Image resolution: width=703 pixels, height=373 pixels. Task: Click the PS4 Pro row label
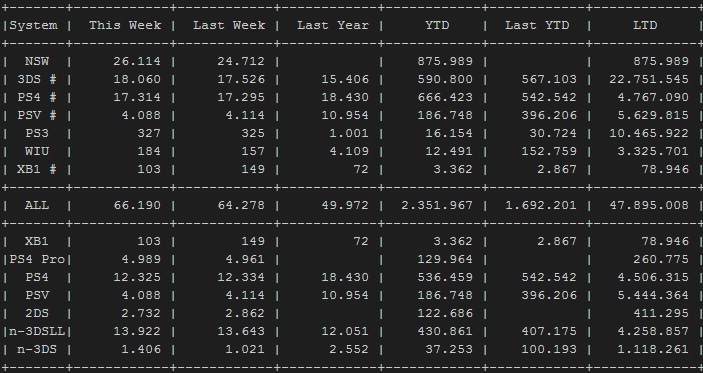37,259
